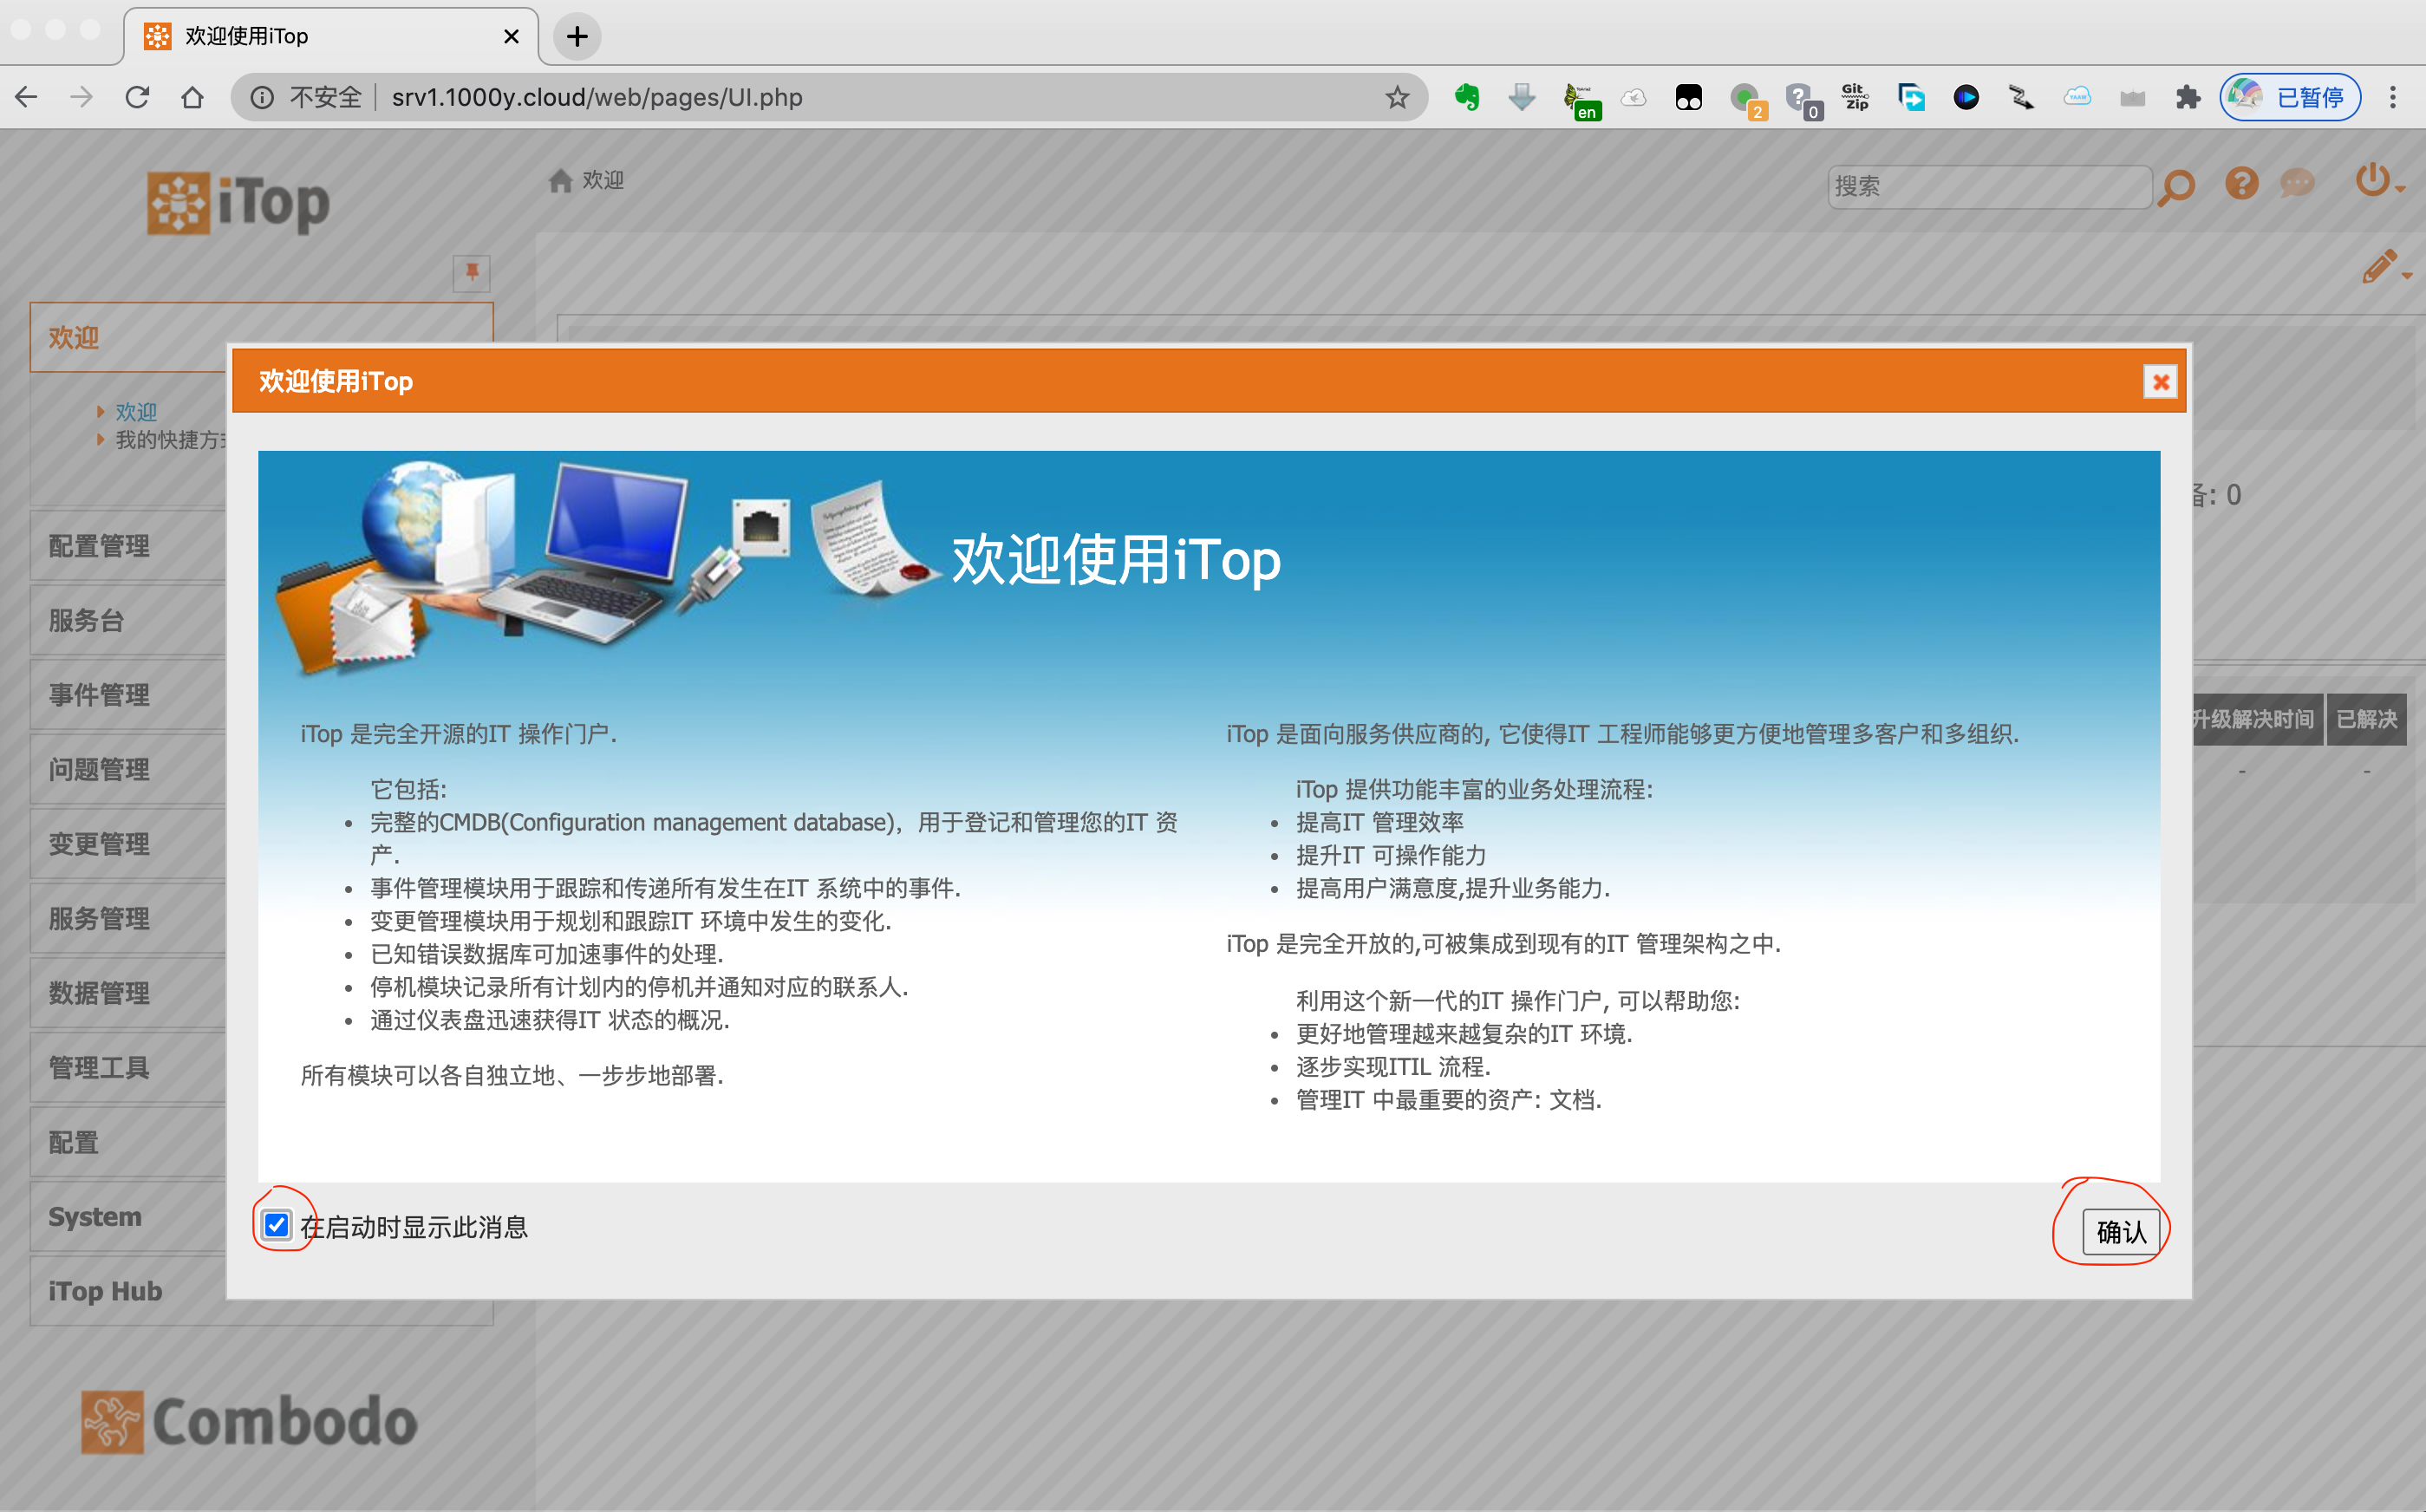Open the Chrome three-dot menu
This screenshot has height=1512, width=2426.
click(x=2393, y=97)
